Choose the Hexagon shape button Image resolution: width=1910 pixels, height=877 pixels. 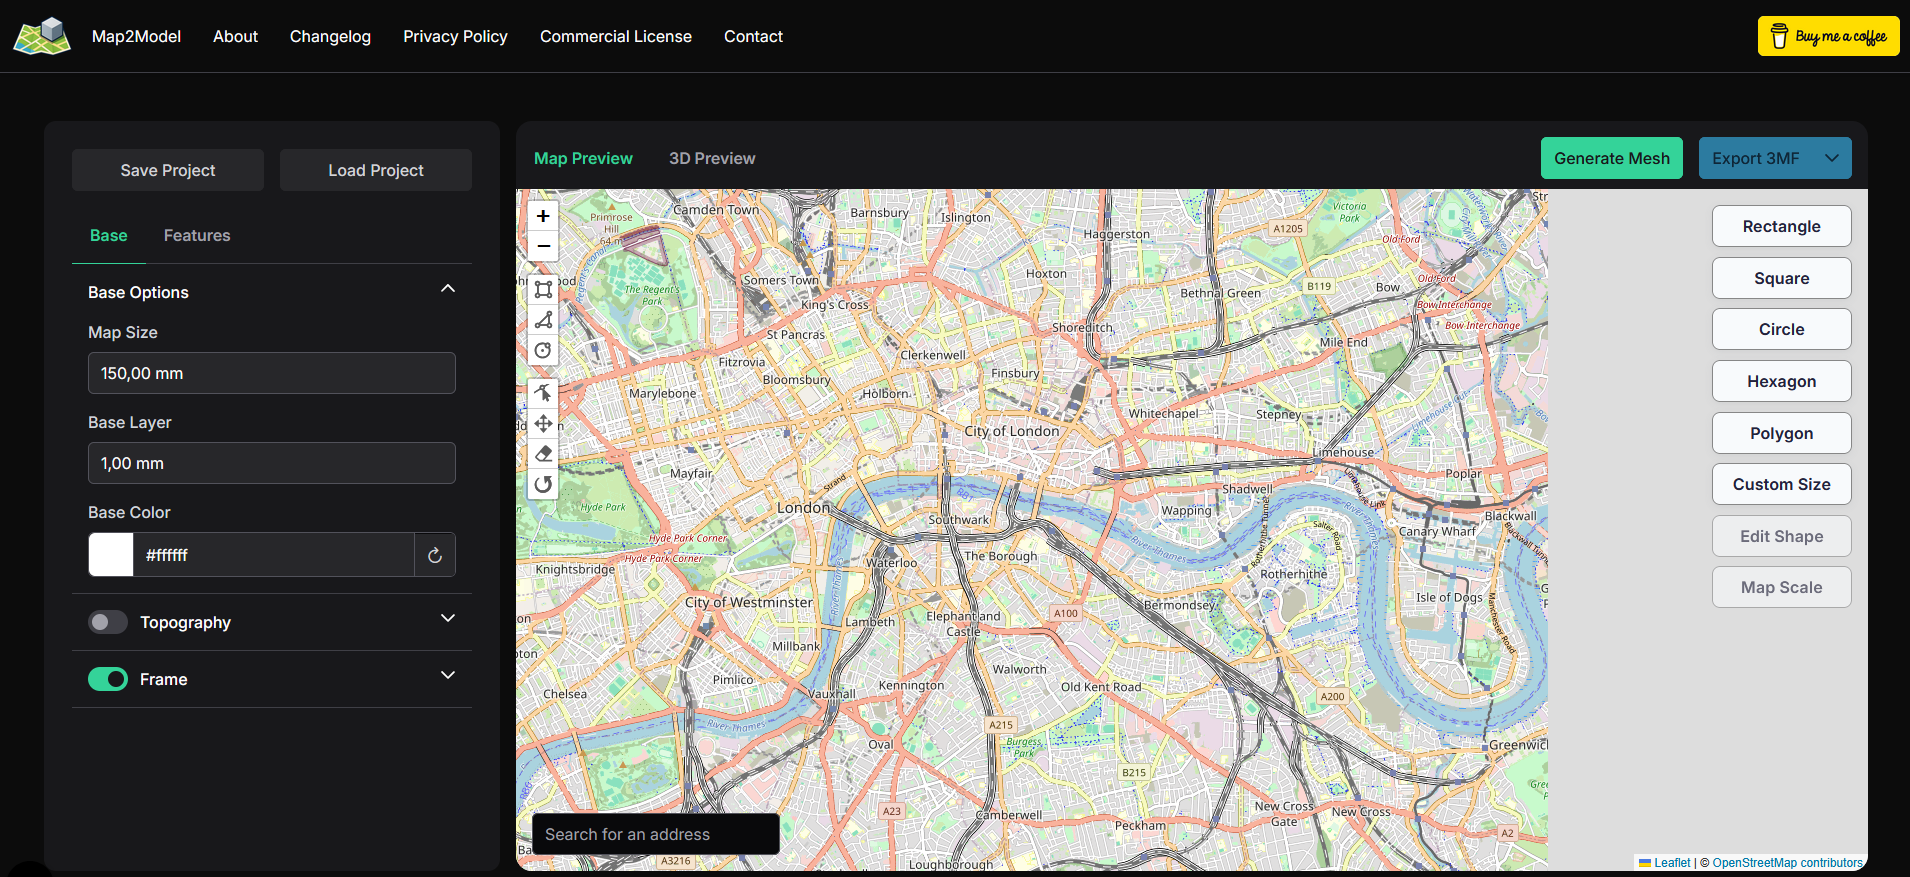[1781, 381]
